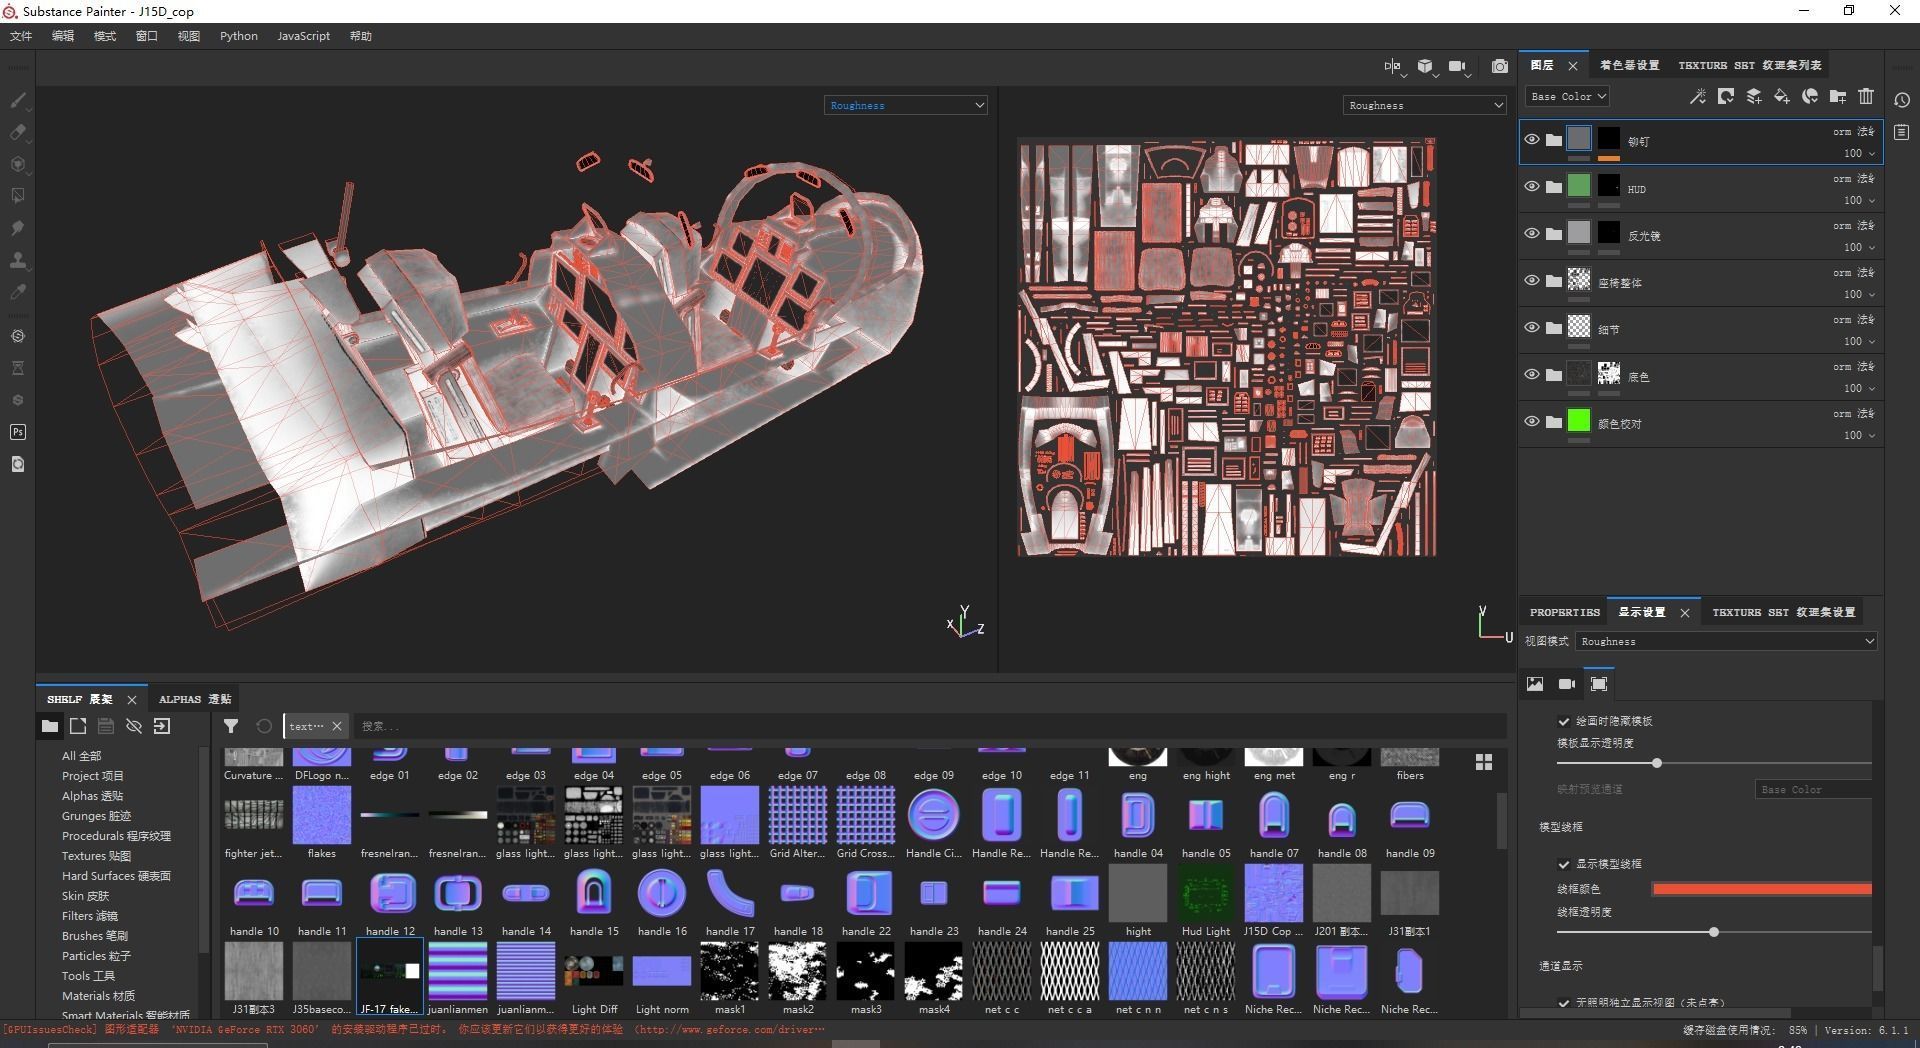The image size is (1920, 1048).
Task: Click the camera perspective icon above viewport
Action: [x=1458, y=66]
